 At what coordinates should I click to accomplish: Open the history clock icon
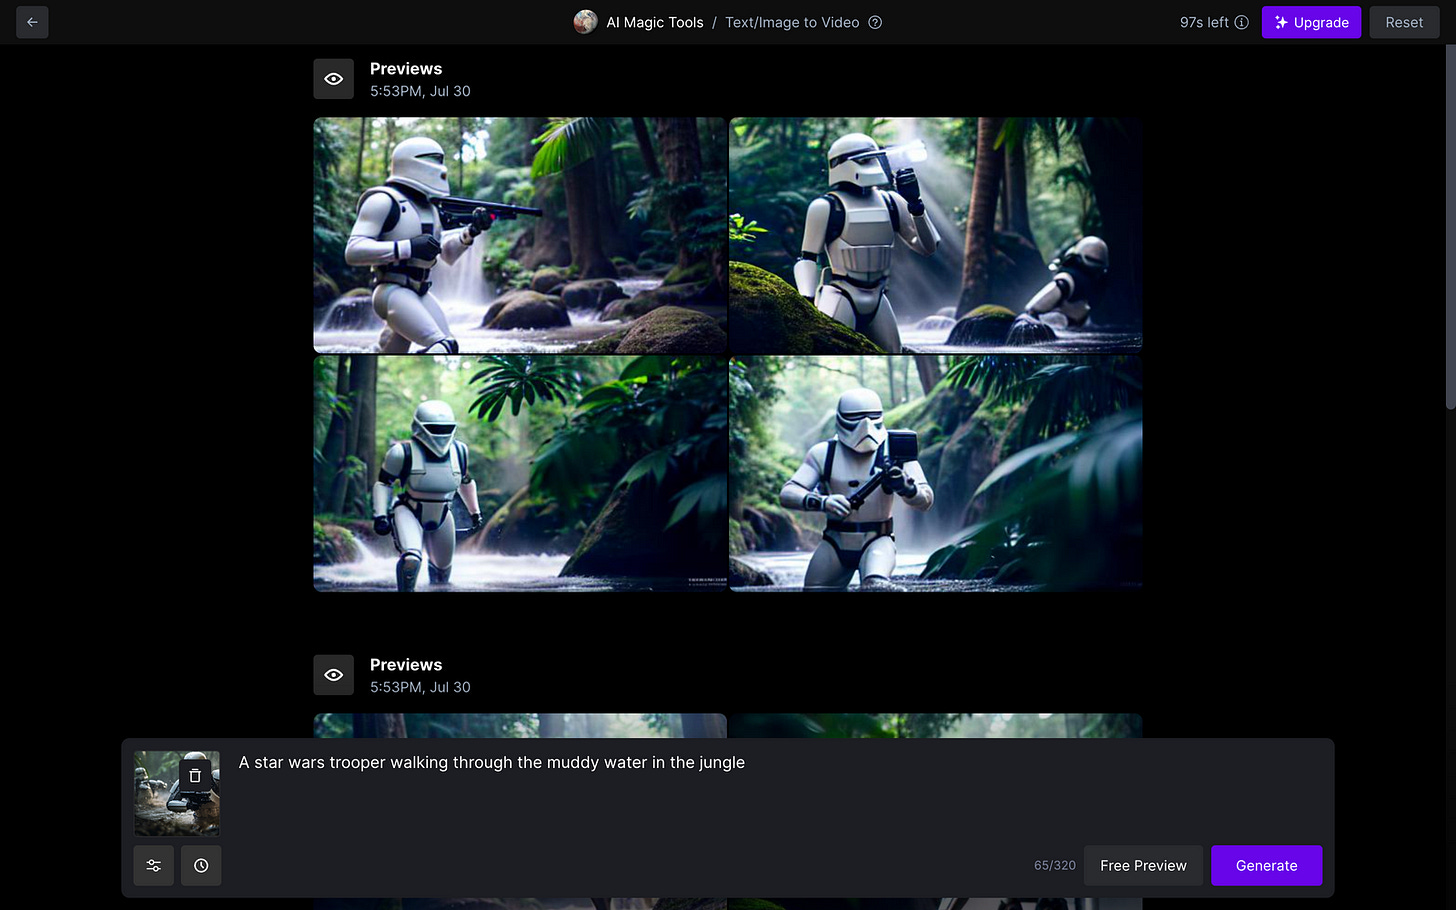[201, 866]
